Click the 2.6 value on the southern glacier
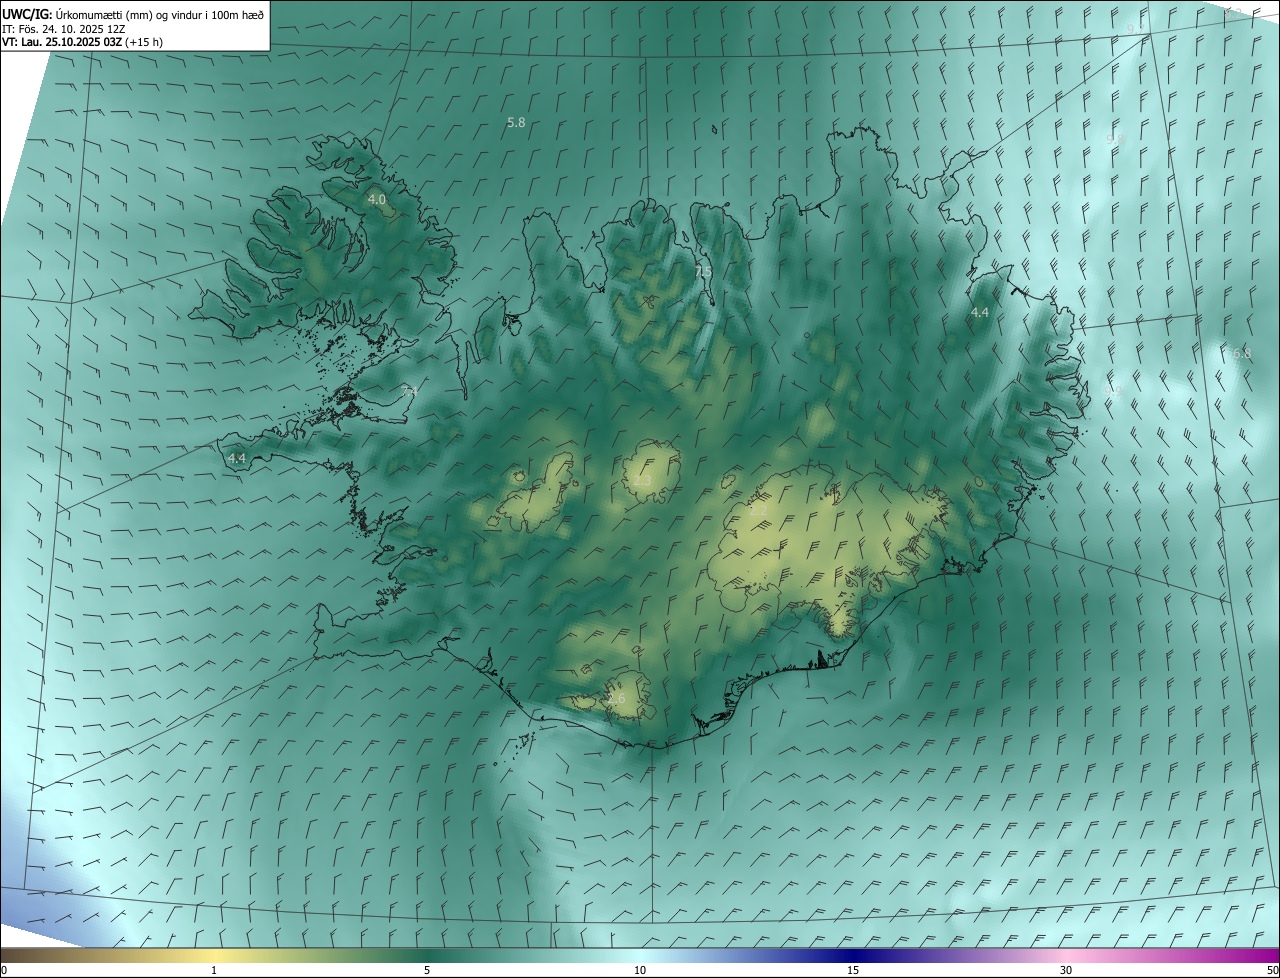The width and height of the screenshot is (1280, 978). tap(616, 698)
